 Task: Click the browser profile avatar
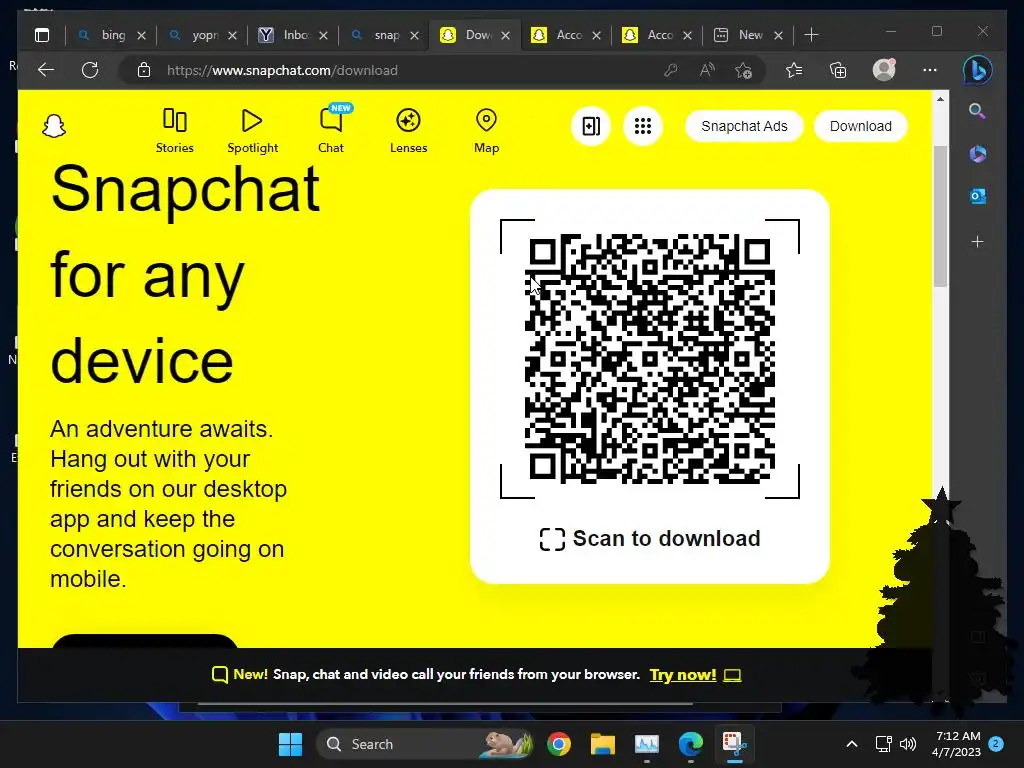[x=884, y=70]
